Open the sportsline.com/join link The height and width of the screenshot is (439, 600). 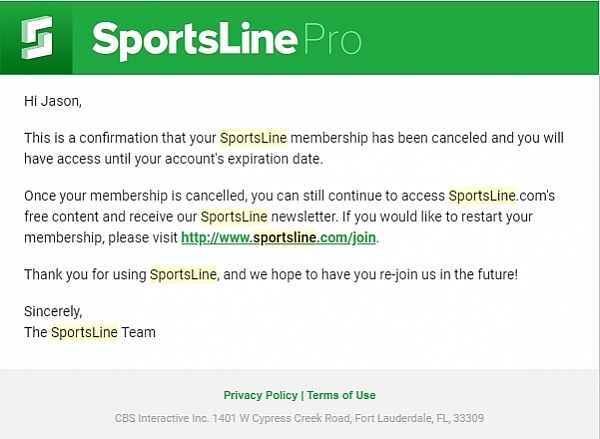tap(278, 238)
